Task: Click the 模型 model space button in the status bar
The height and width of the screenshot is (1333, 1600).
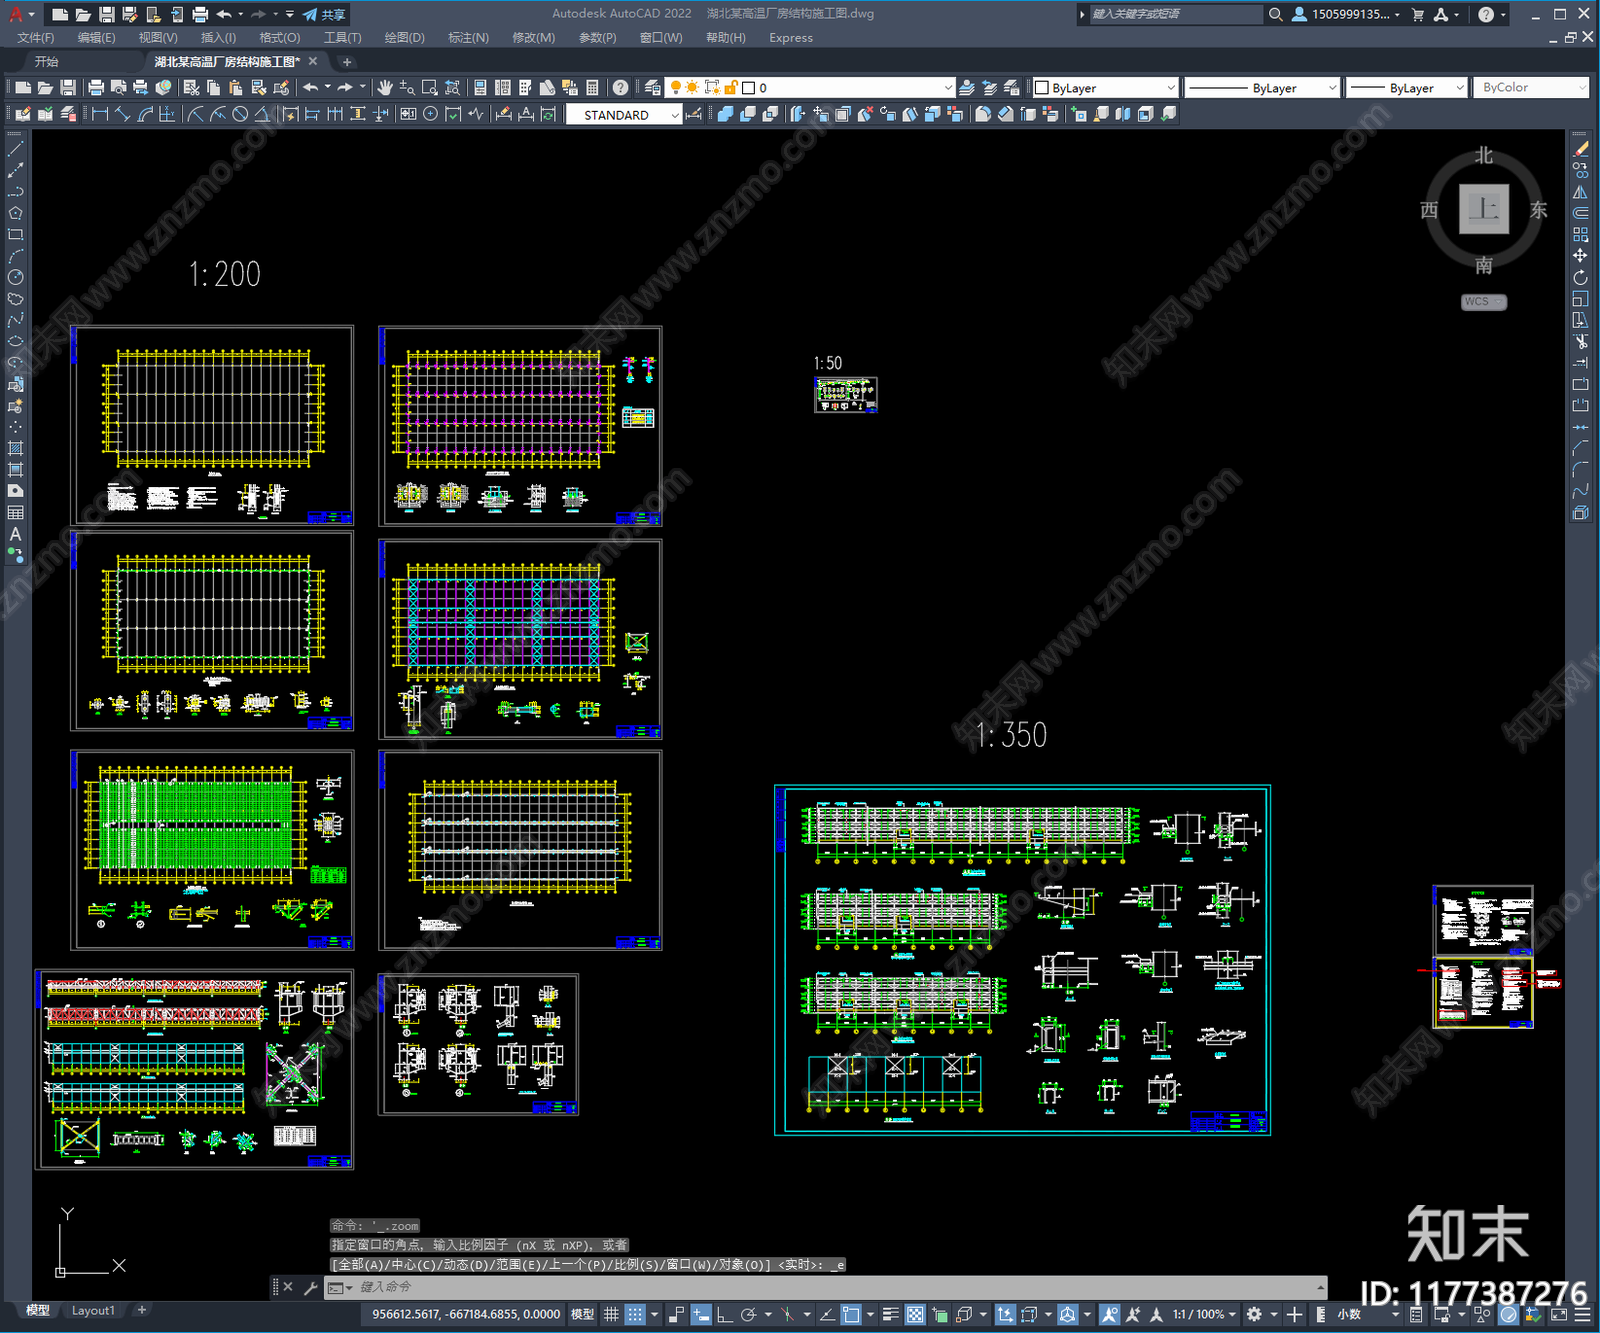Action: 582,1314
